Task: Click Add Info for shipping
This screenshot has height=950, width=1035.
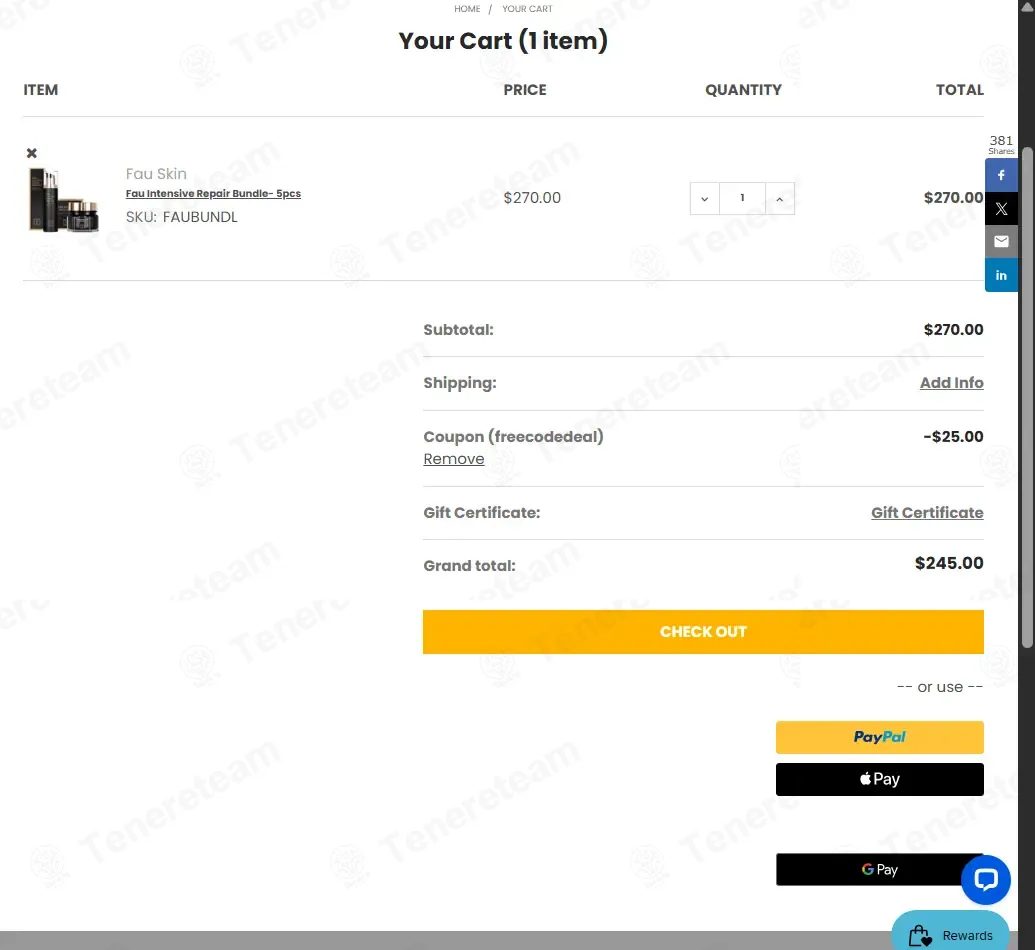Action: (951, 383)
